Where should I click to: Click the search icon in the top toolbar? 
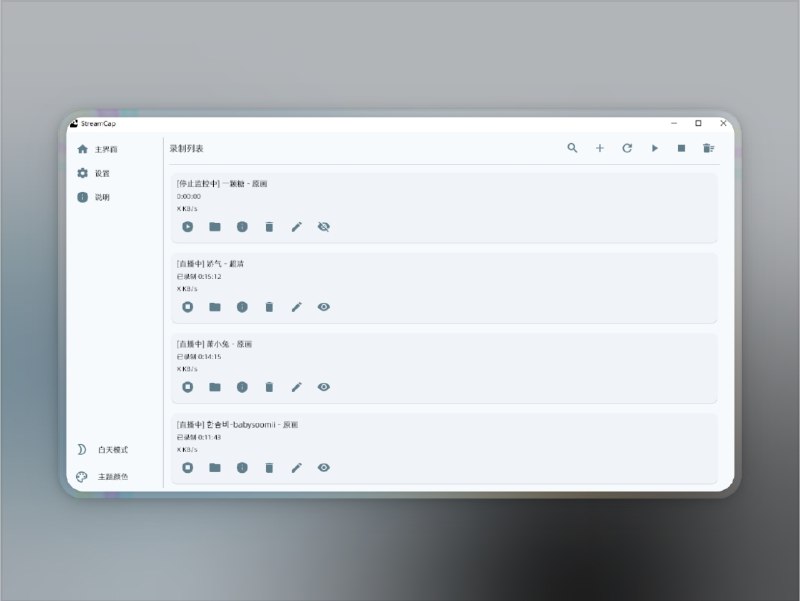tap(573, 148)
